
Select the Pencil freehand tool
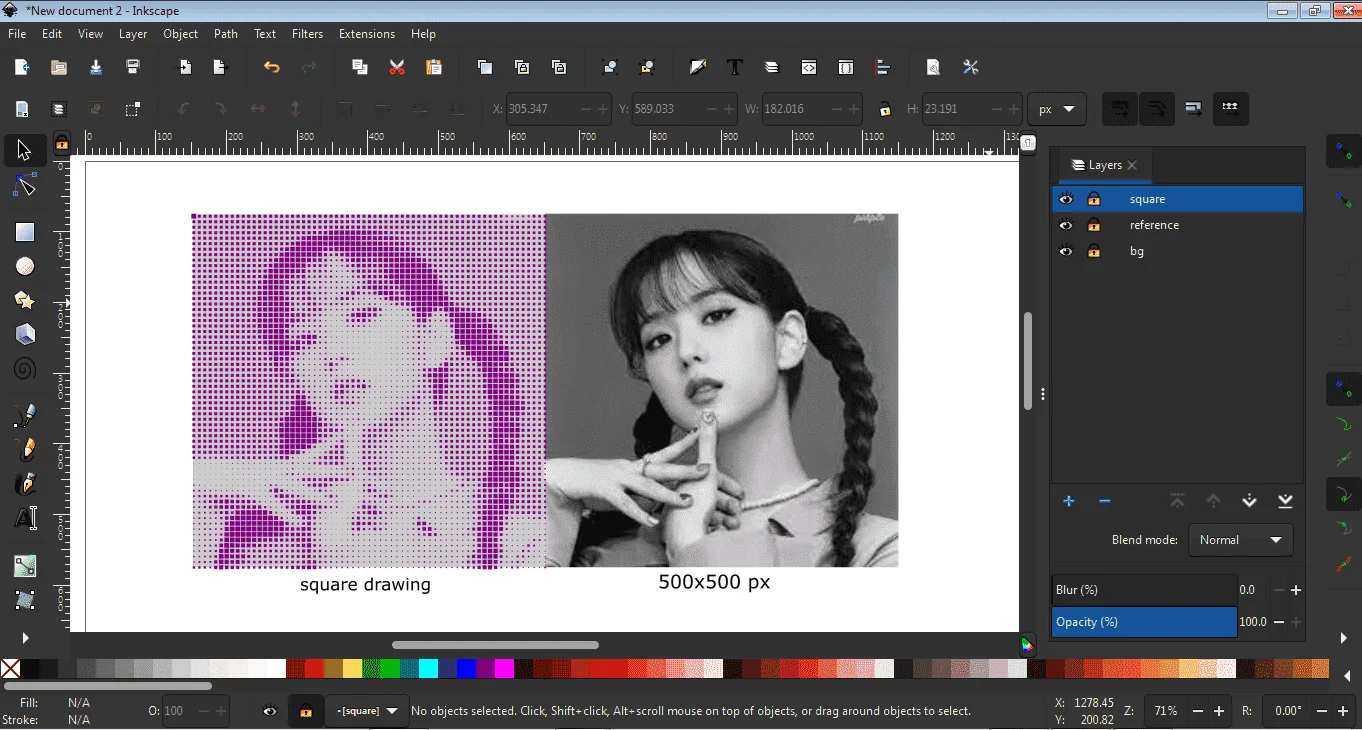tap(25, 450)
